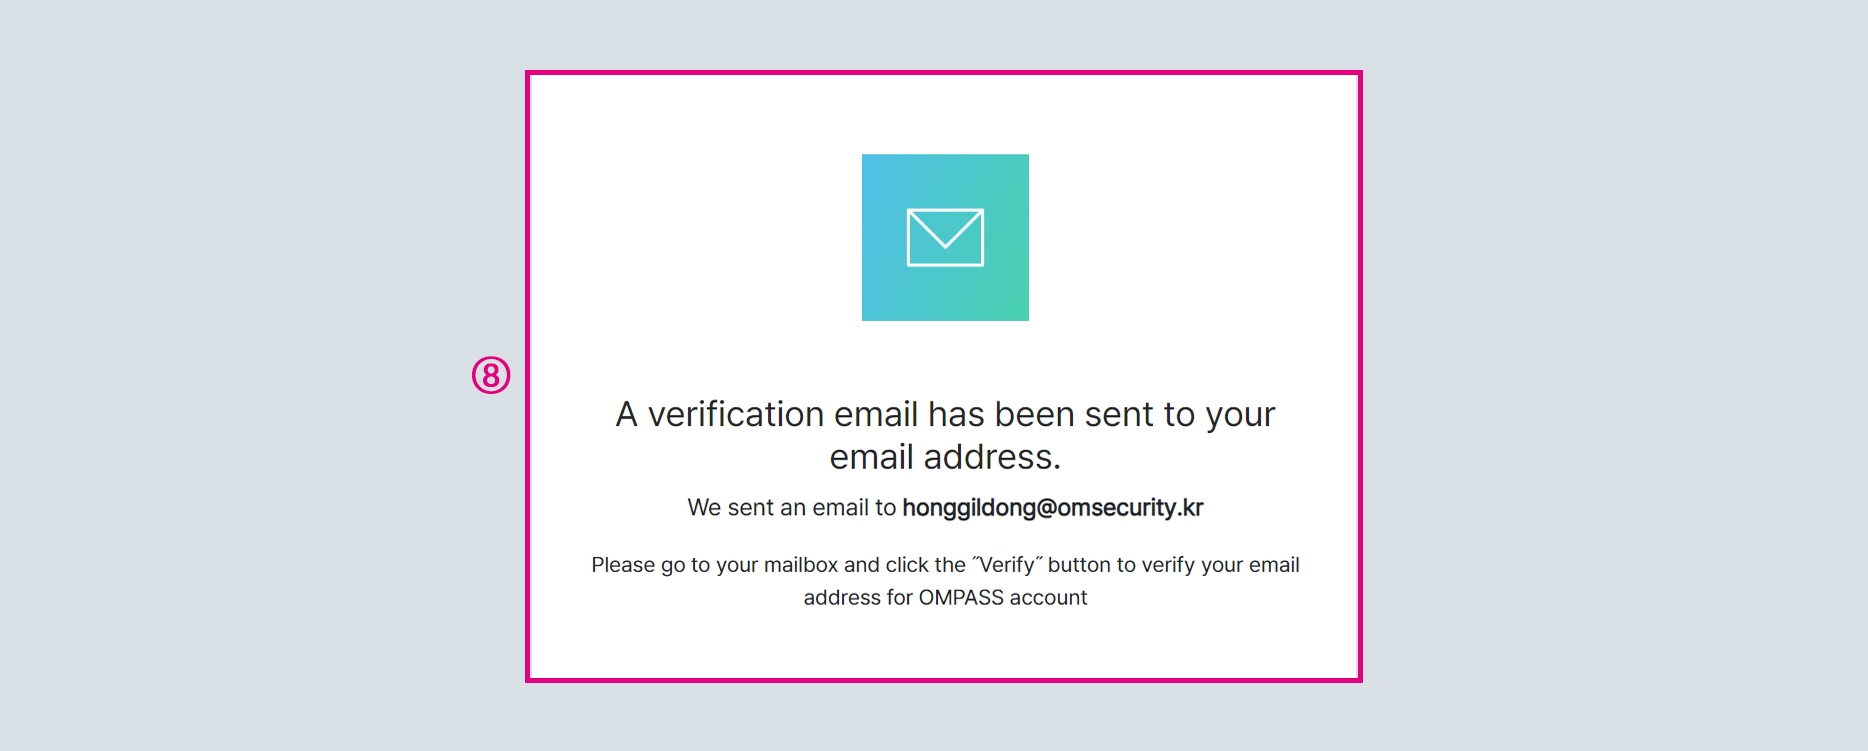Click the word "mailbox" in the instructions
Screen dimensions: 1868x751
point(800,565)
